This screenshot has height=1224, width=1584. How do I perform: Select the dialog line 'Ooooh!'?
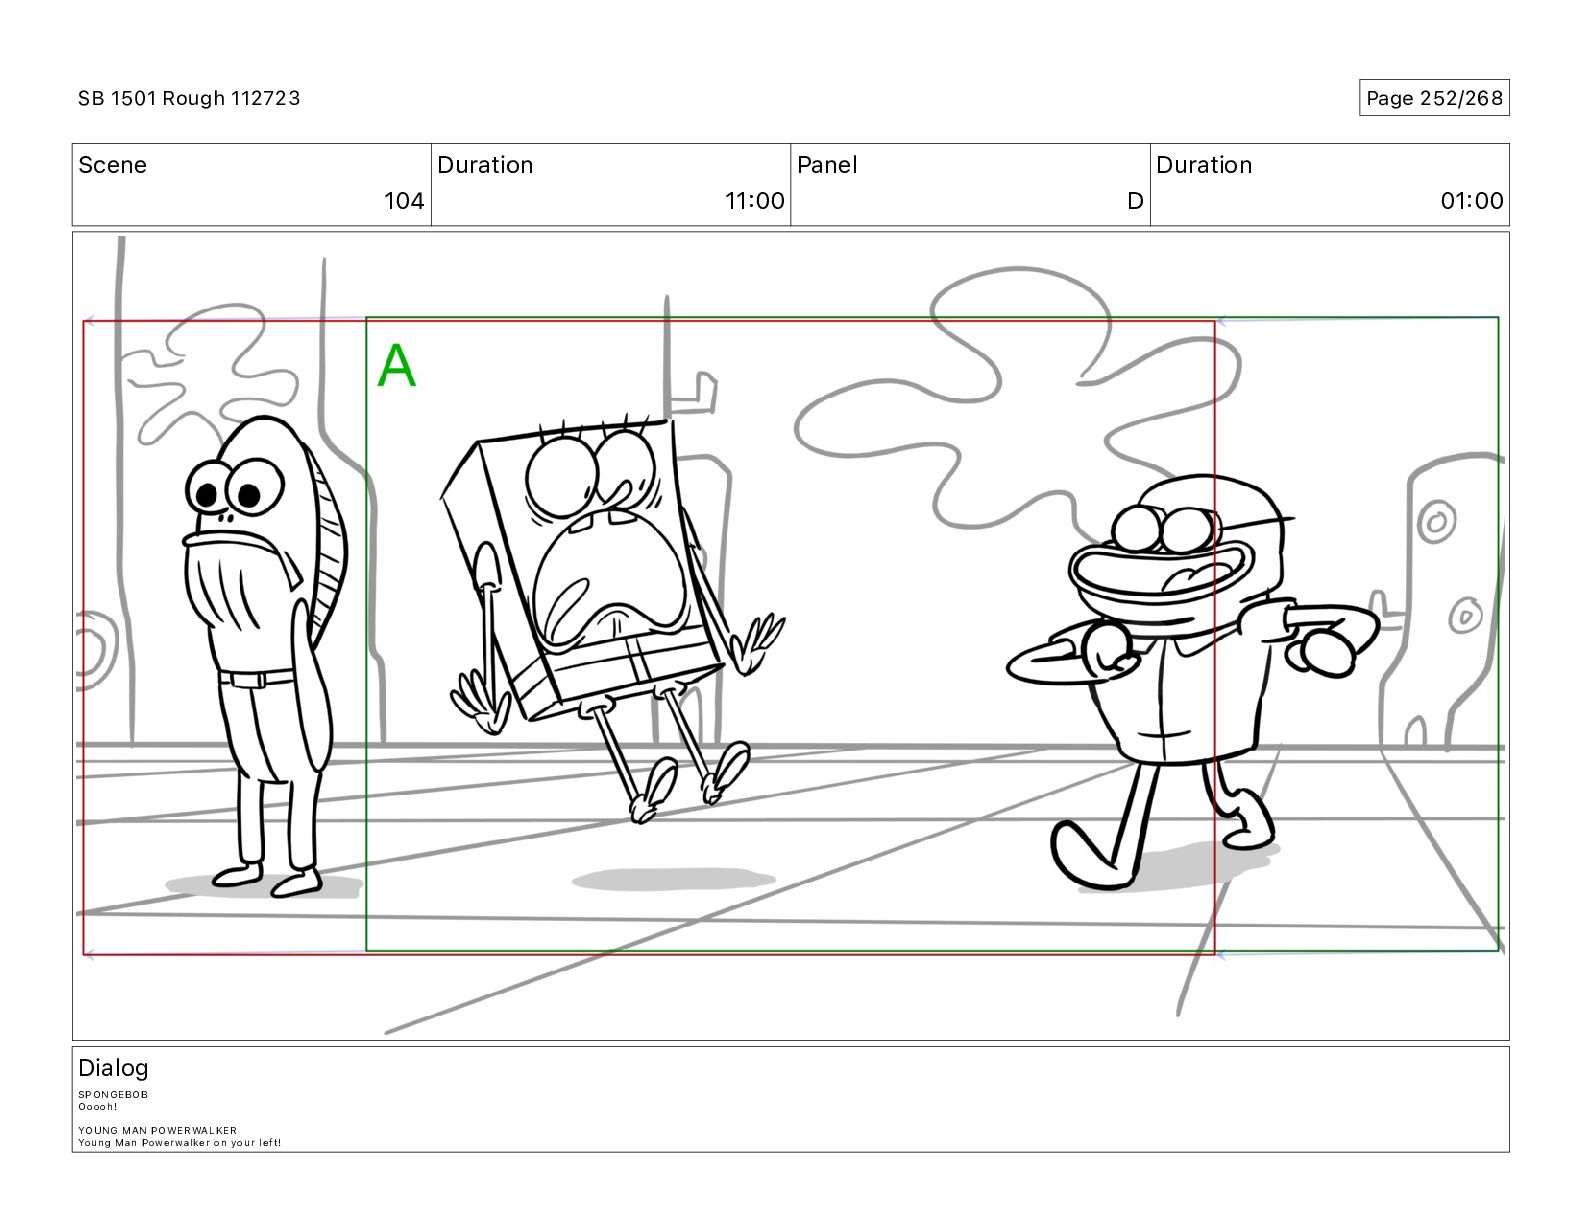[x=98, y=1107]
